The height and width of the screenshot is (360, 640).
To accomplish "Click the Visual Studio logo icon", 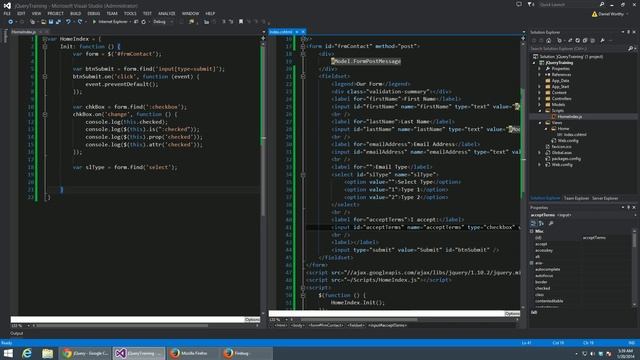I will coord(7,5).
